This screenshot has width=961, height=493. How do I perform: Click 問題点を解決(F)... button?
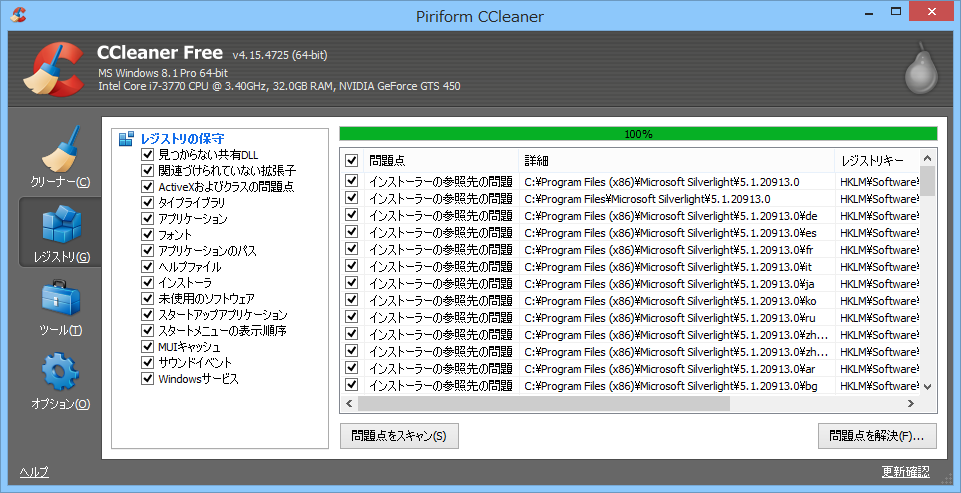coord(877,436)
